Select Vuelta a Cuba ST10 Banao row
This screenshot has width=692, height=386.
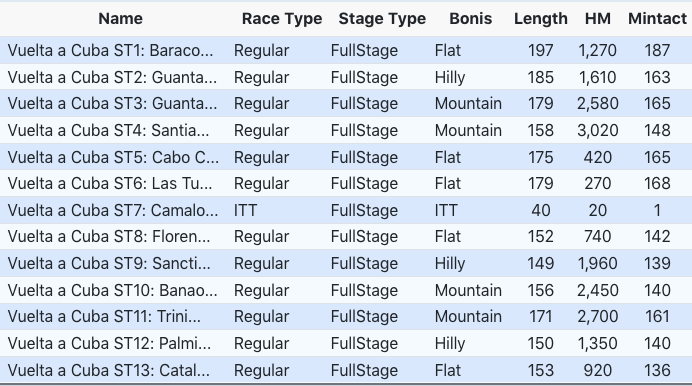[x=346, y=290]
